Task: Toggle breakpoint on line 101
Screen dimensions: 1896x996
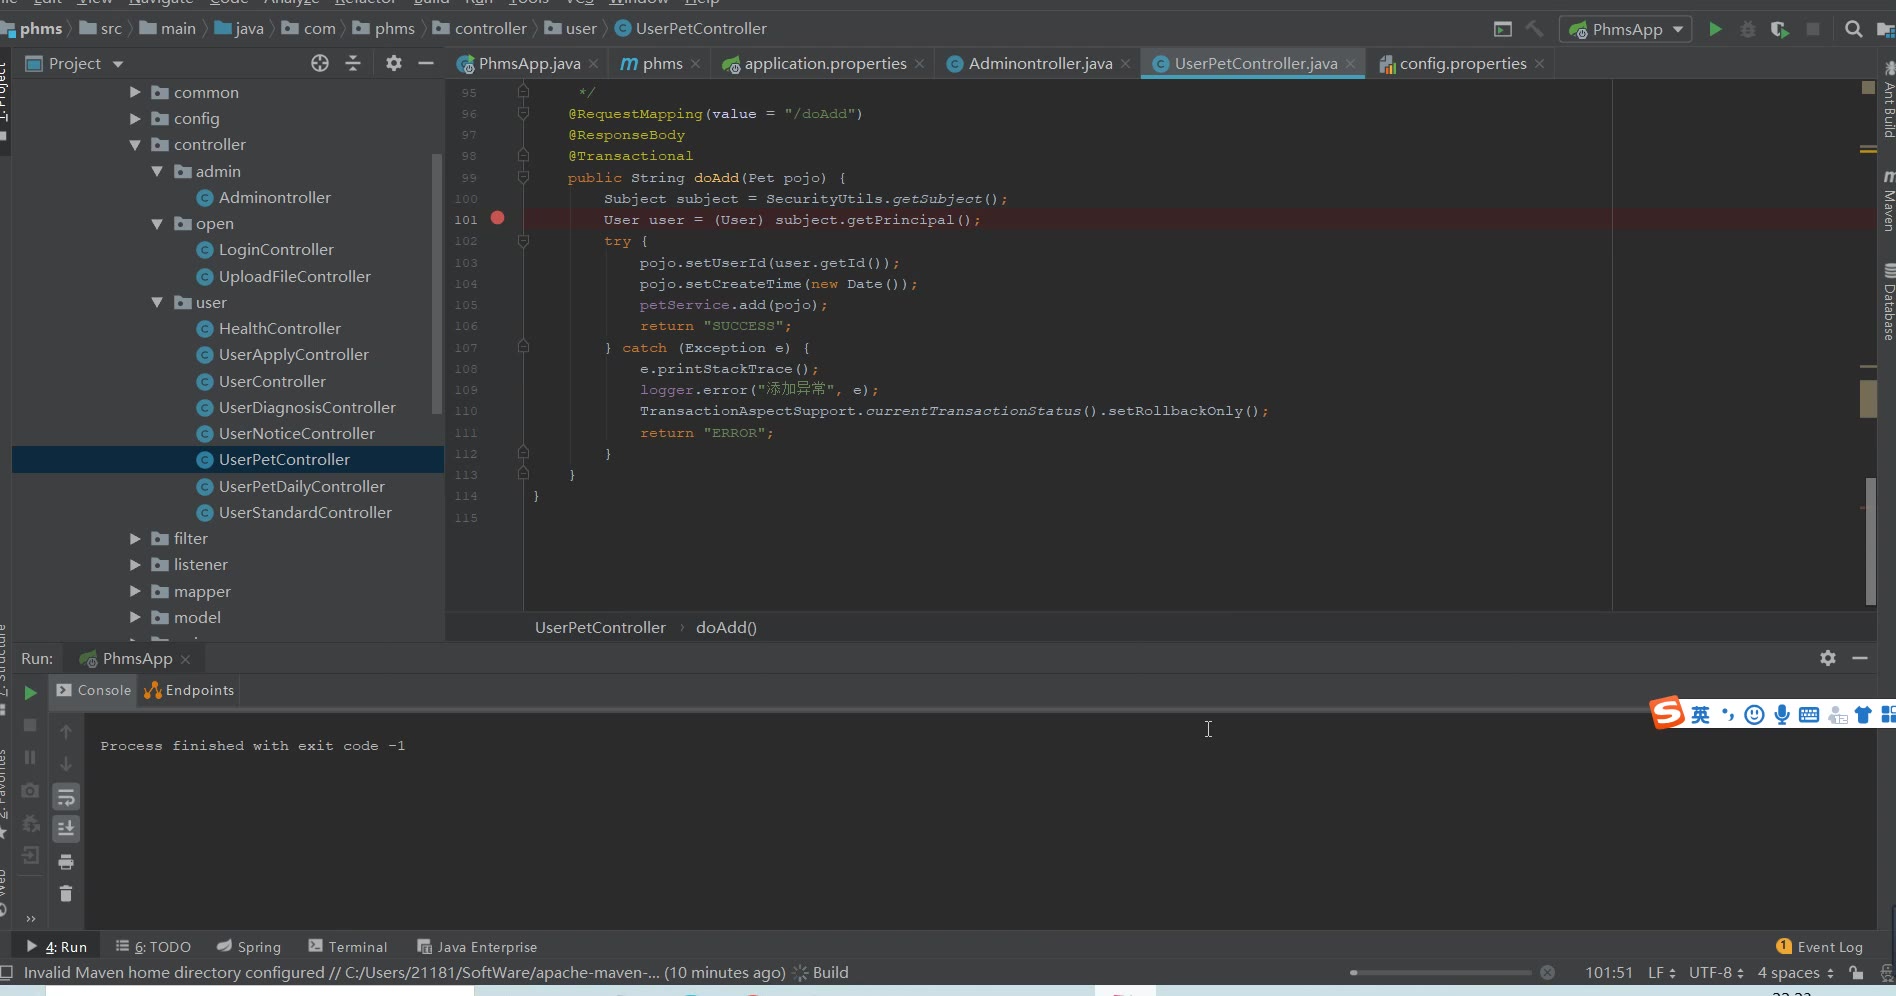Action: (497, 218)
